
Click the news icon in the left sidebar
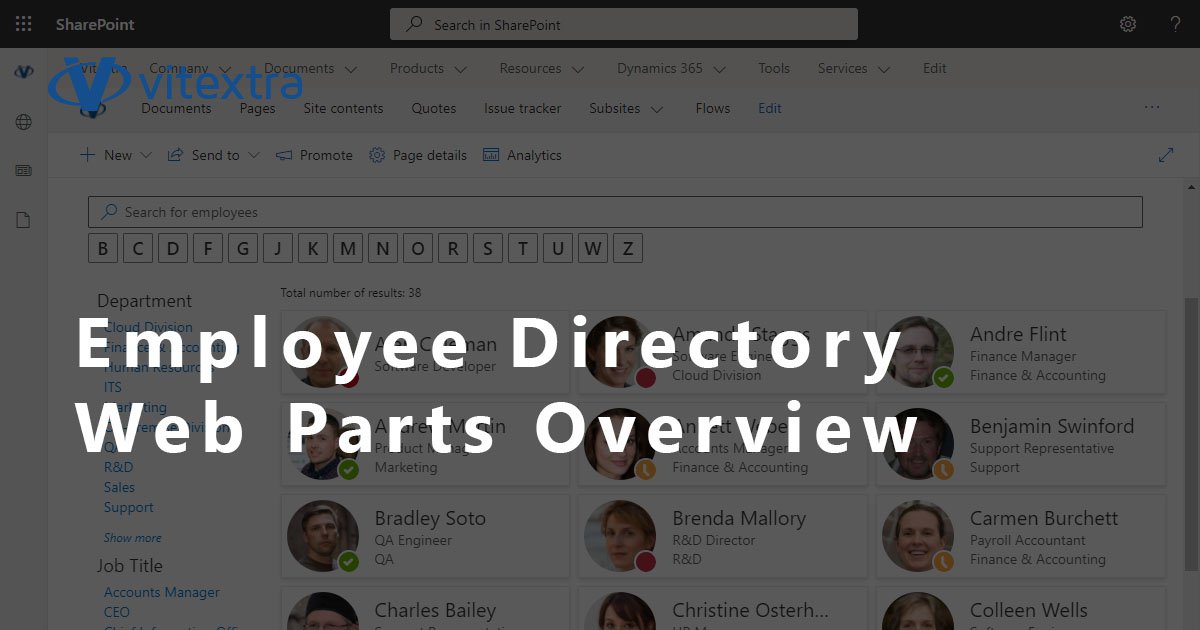click(x=22, y=170)
